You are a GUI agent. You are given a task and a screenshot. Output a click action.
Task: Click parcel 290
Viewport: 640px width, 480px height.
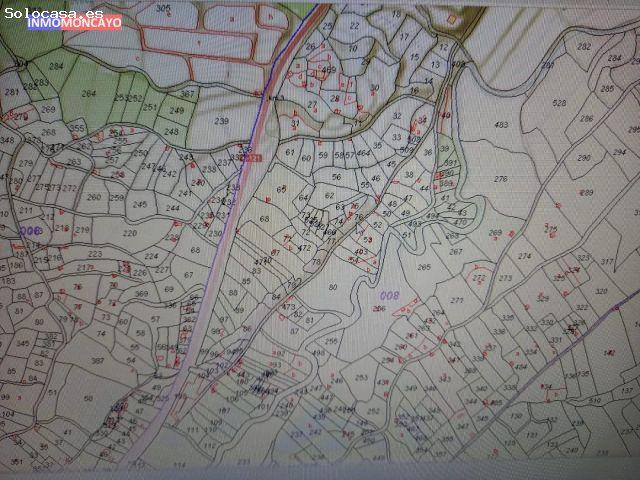point(584,158)
